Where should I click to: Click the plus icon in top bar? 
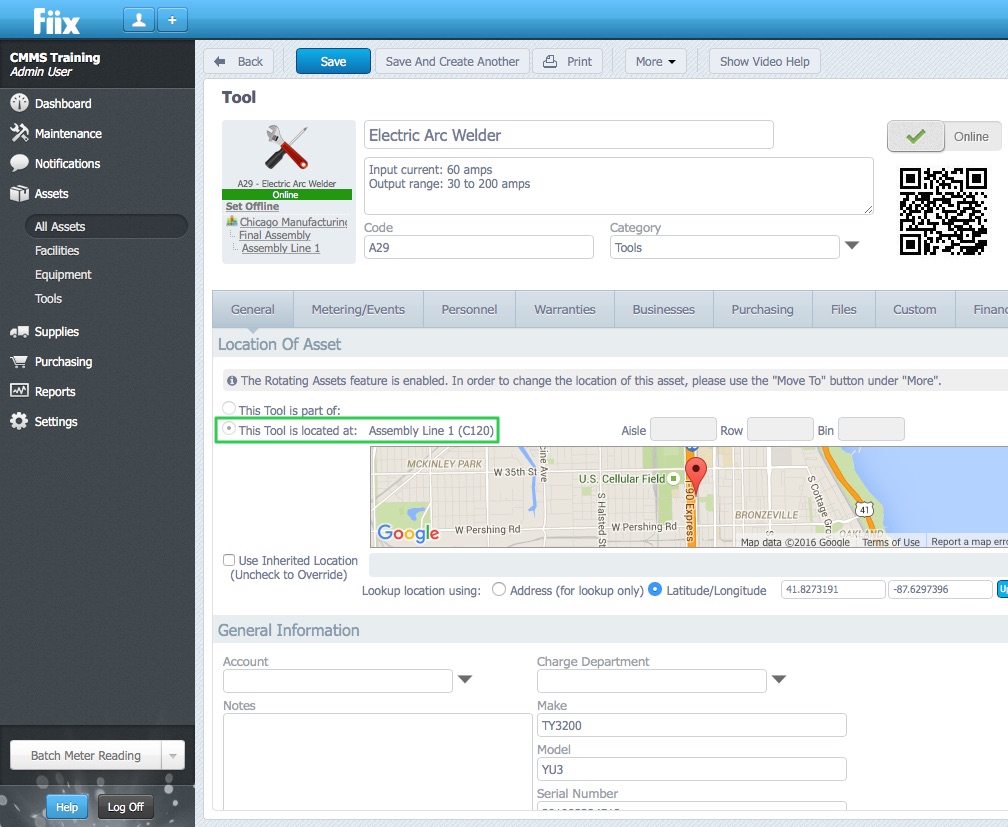click(x=172, y=19)
